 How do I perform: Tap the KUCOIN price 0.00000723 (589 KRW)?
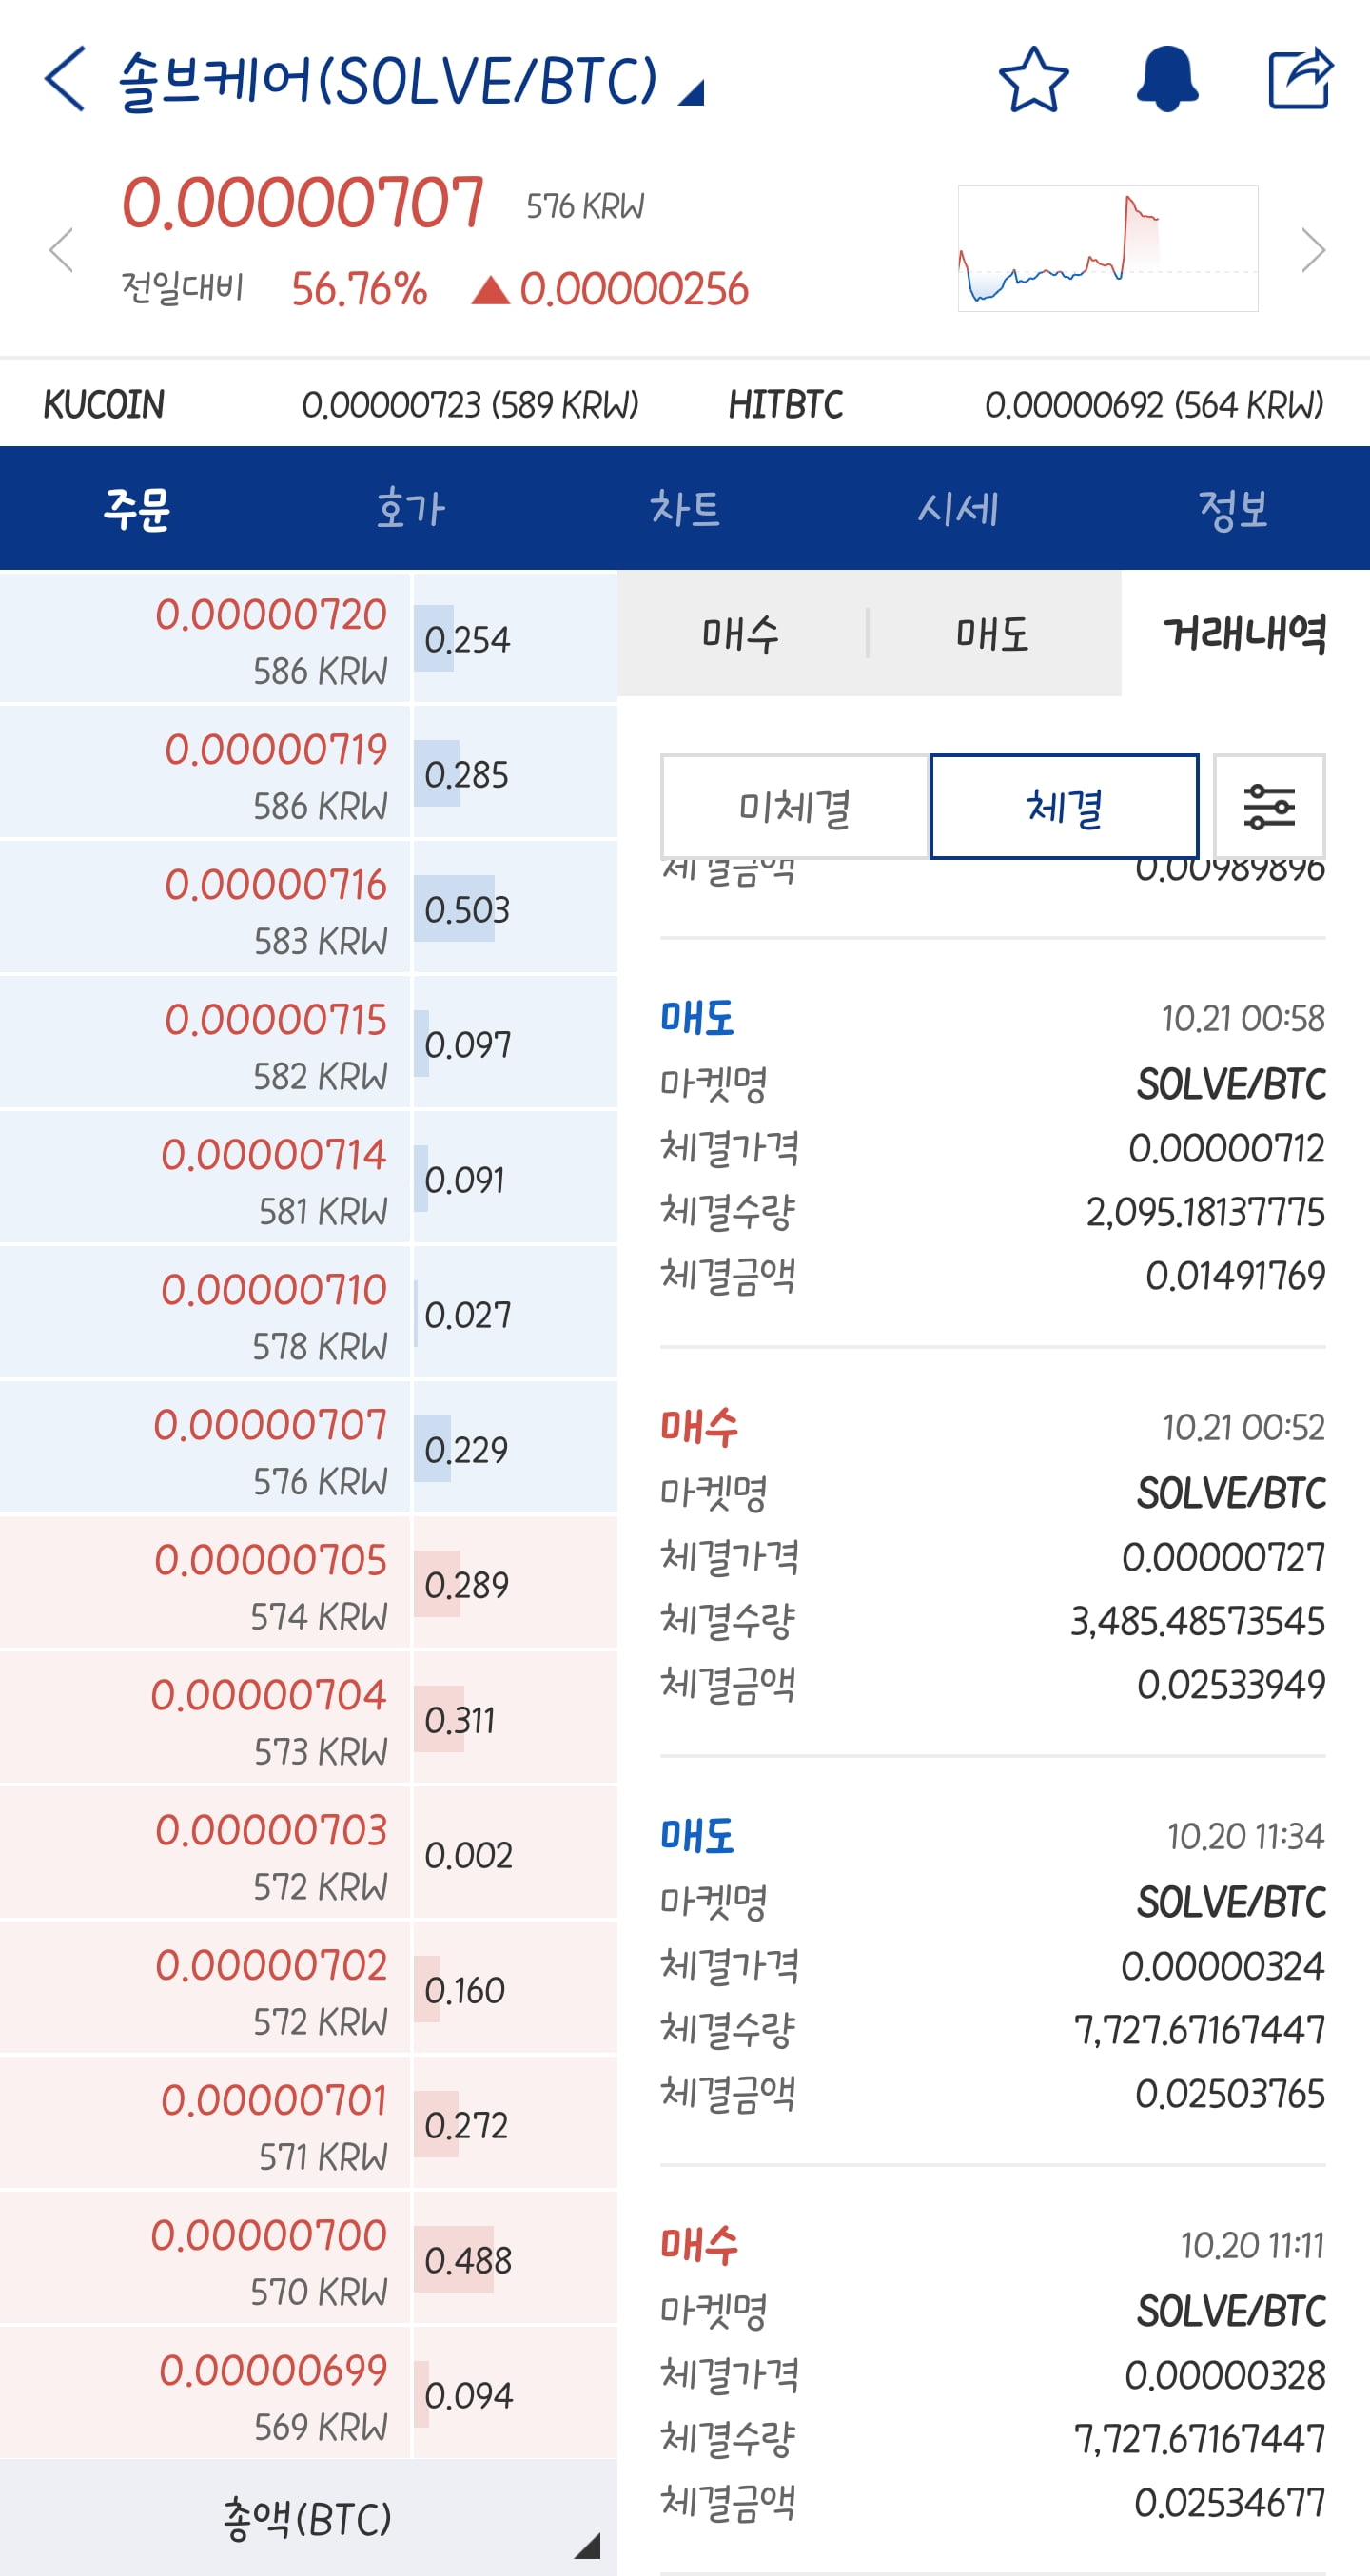(x=470, y=405)
